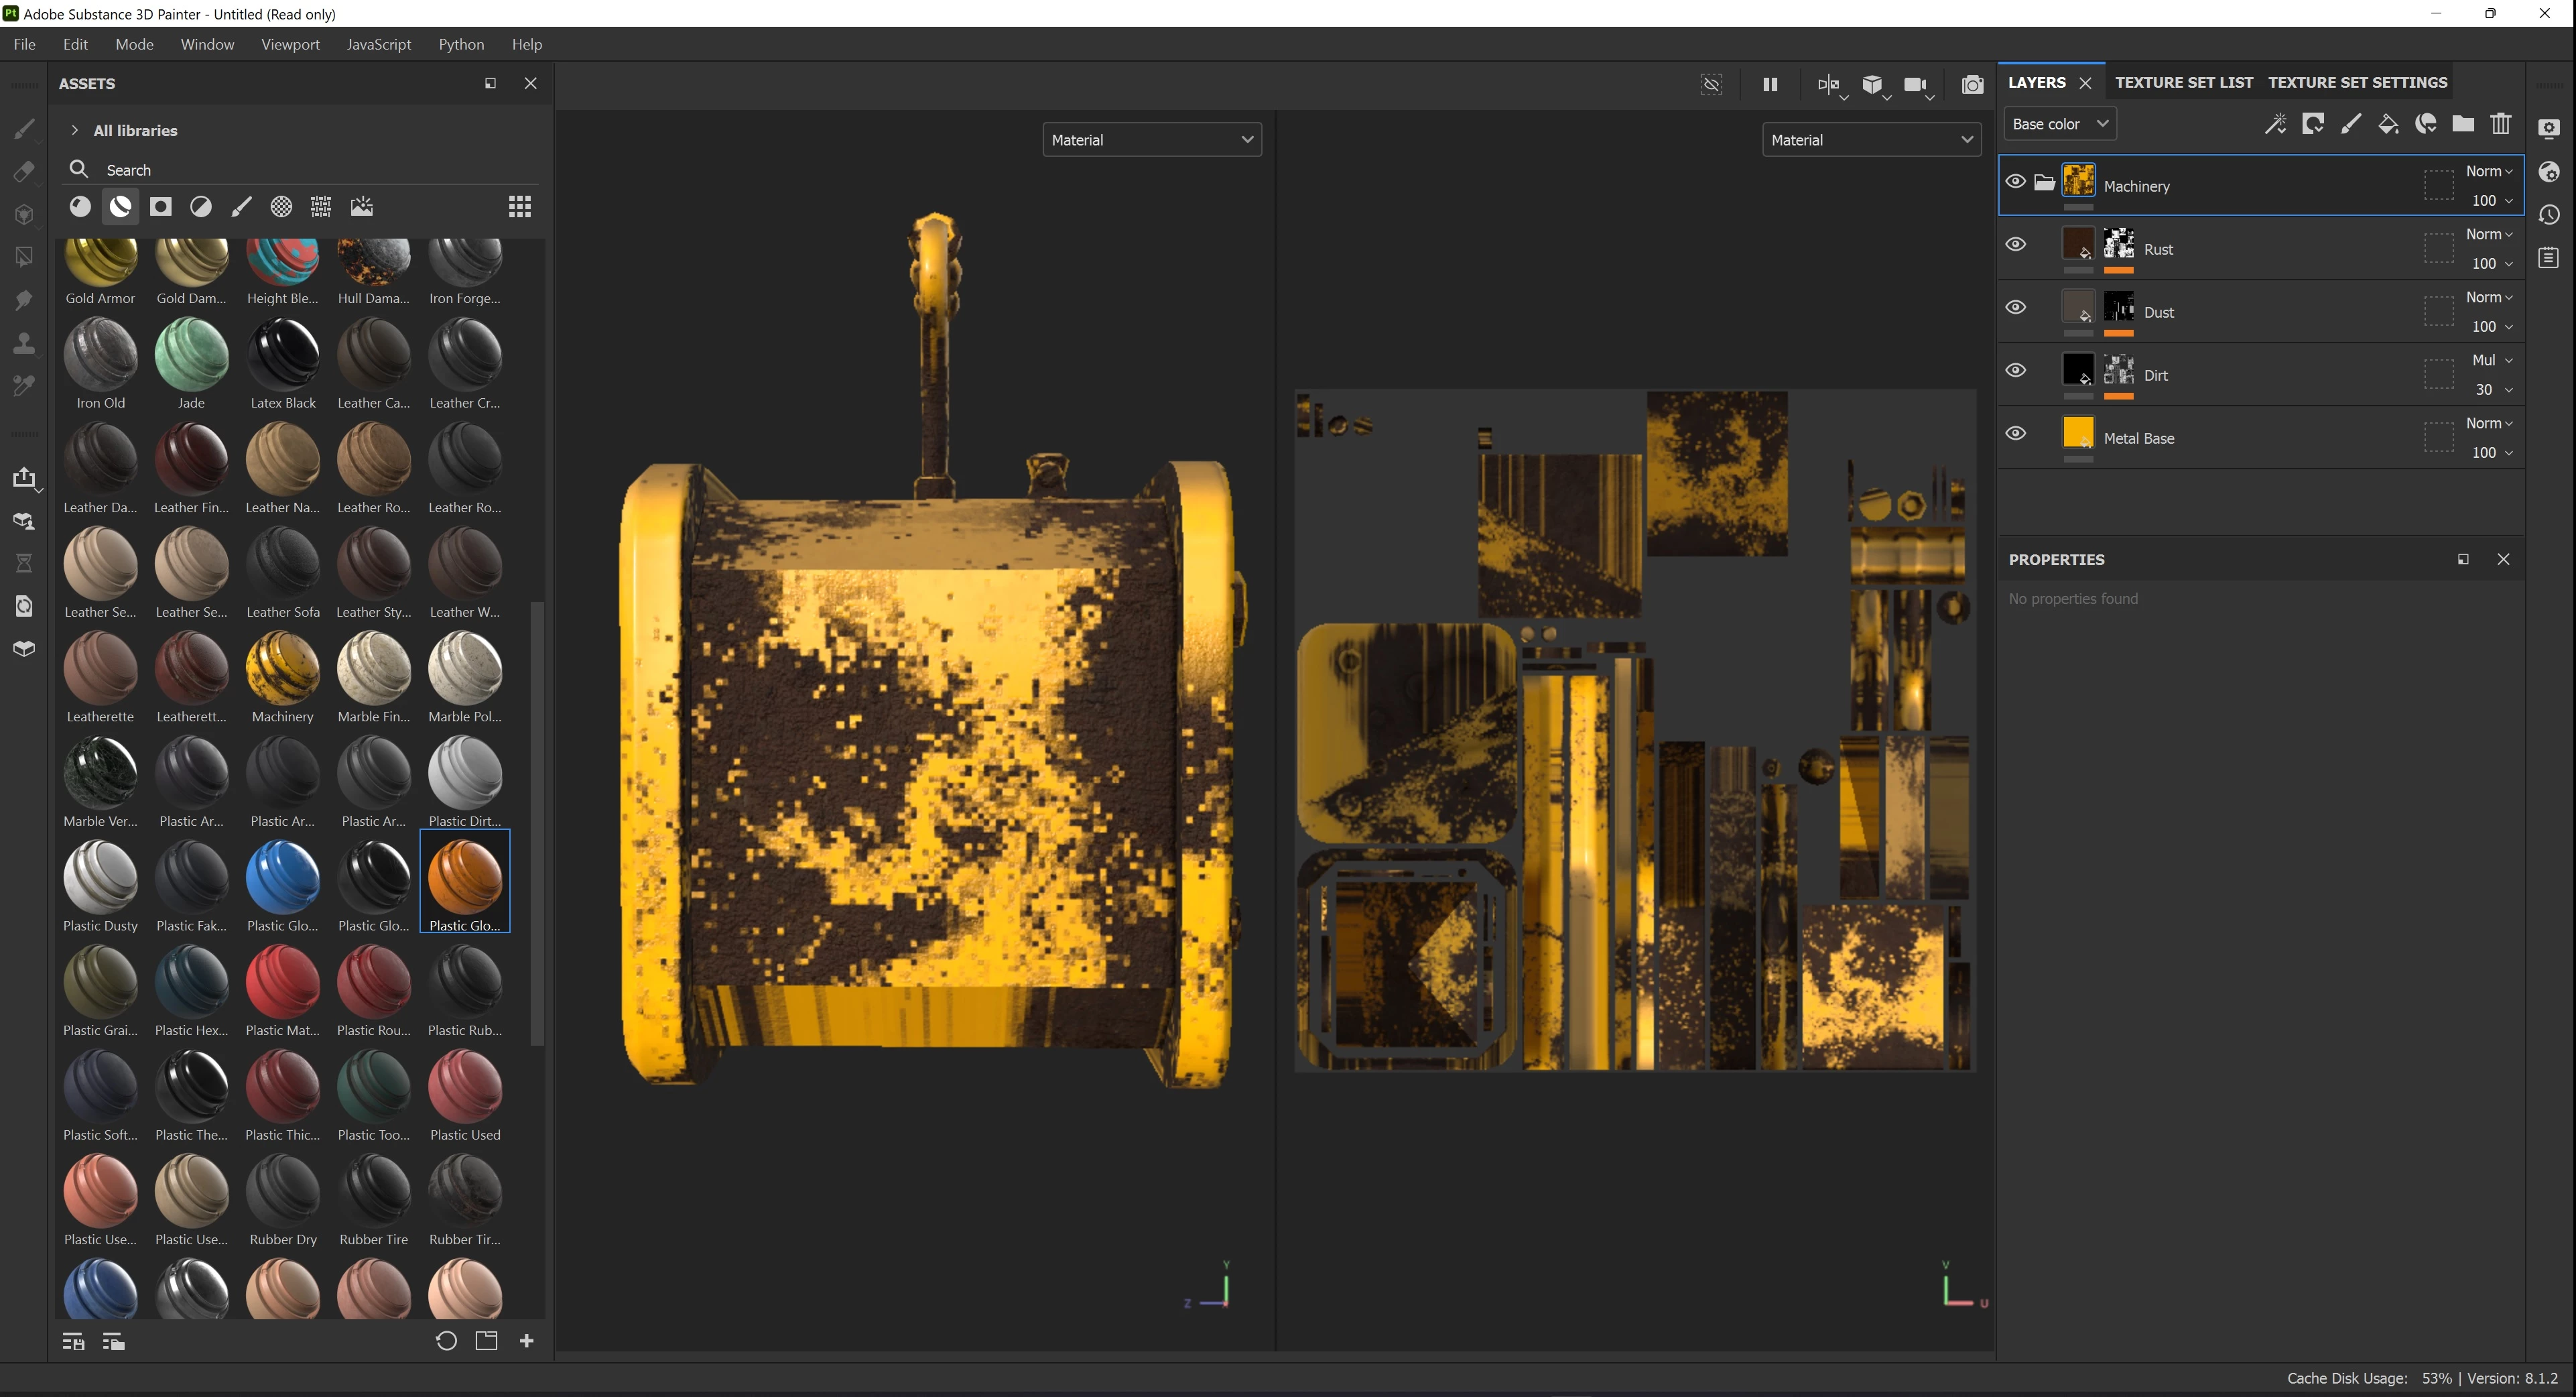The image size is (2576, 1397).
Task: Switch to the Texture Set Settings tab
Action: click(2357, 83)
